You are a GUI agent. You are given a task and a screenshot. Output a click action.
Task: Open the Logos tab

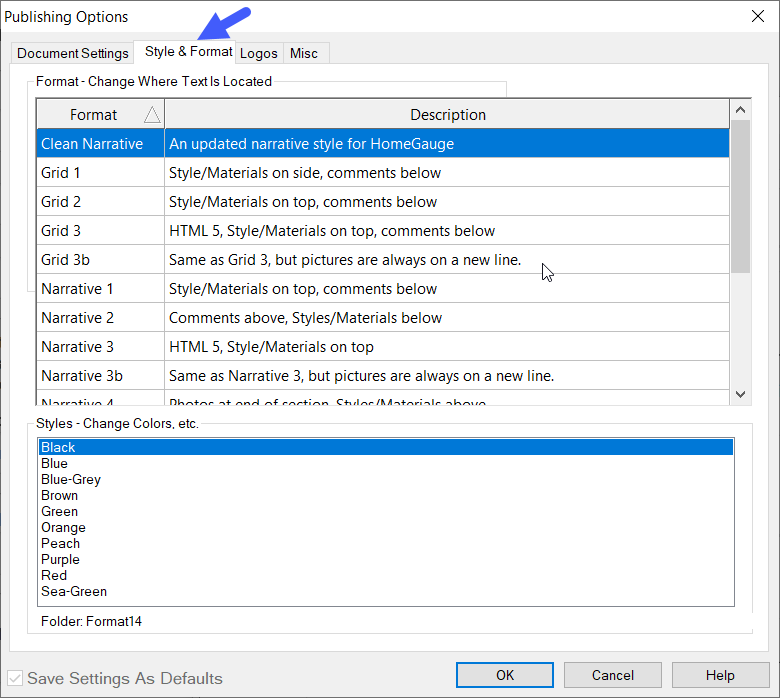point(258,53)
